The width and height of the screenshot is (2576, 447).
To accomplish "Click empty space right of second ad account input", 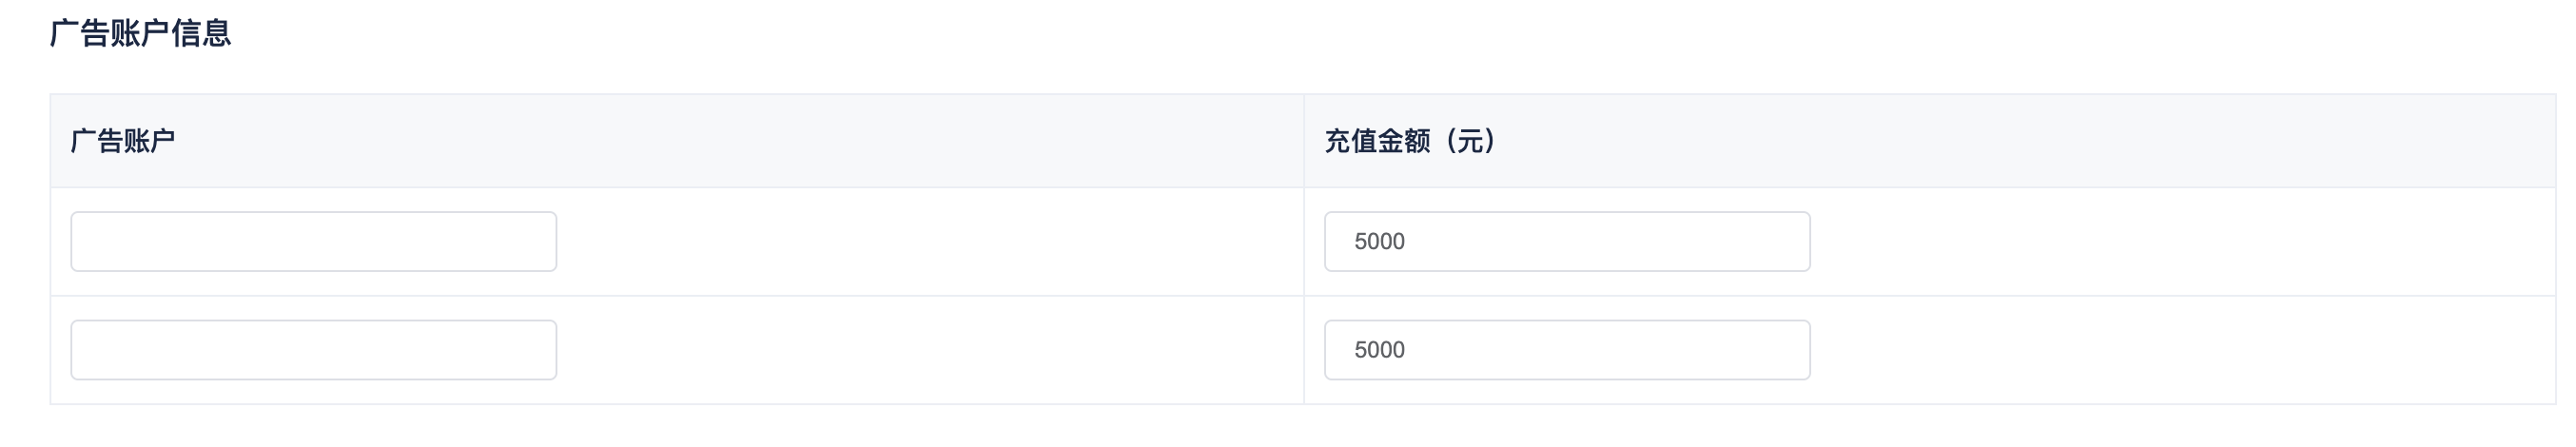I will coord(930,350).
